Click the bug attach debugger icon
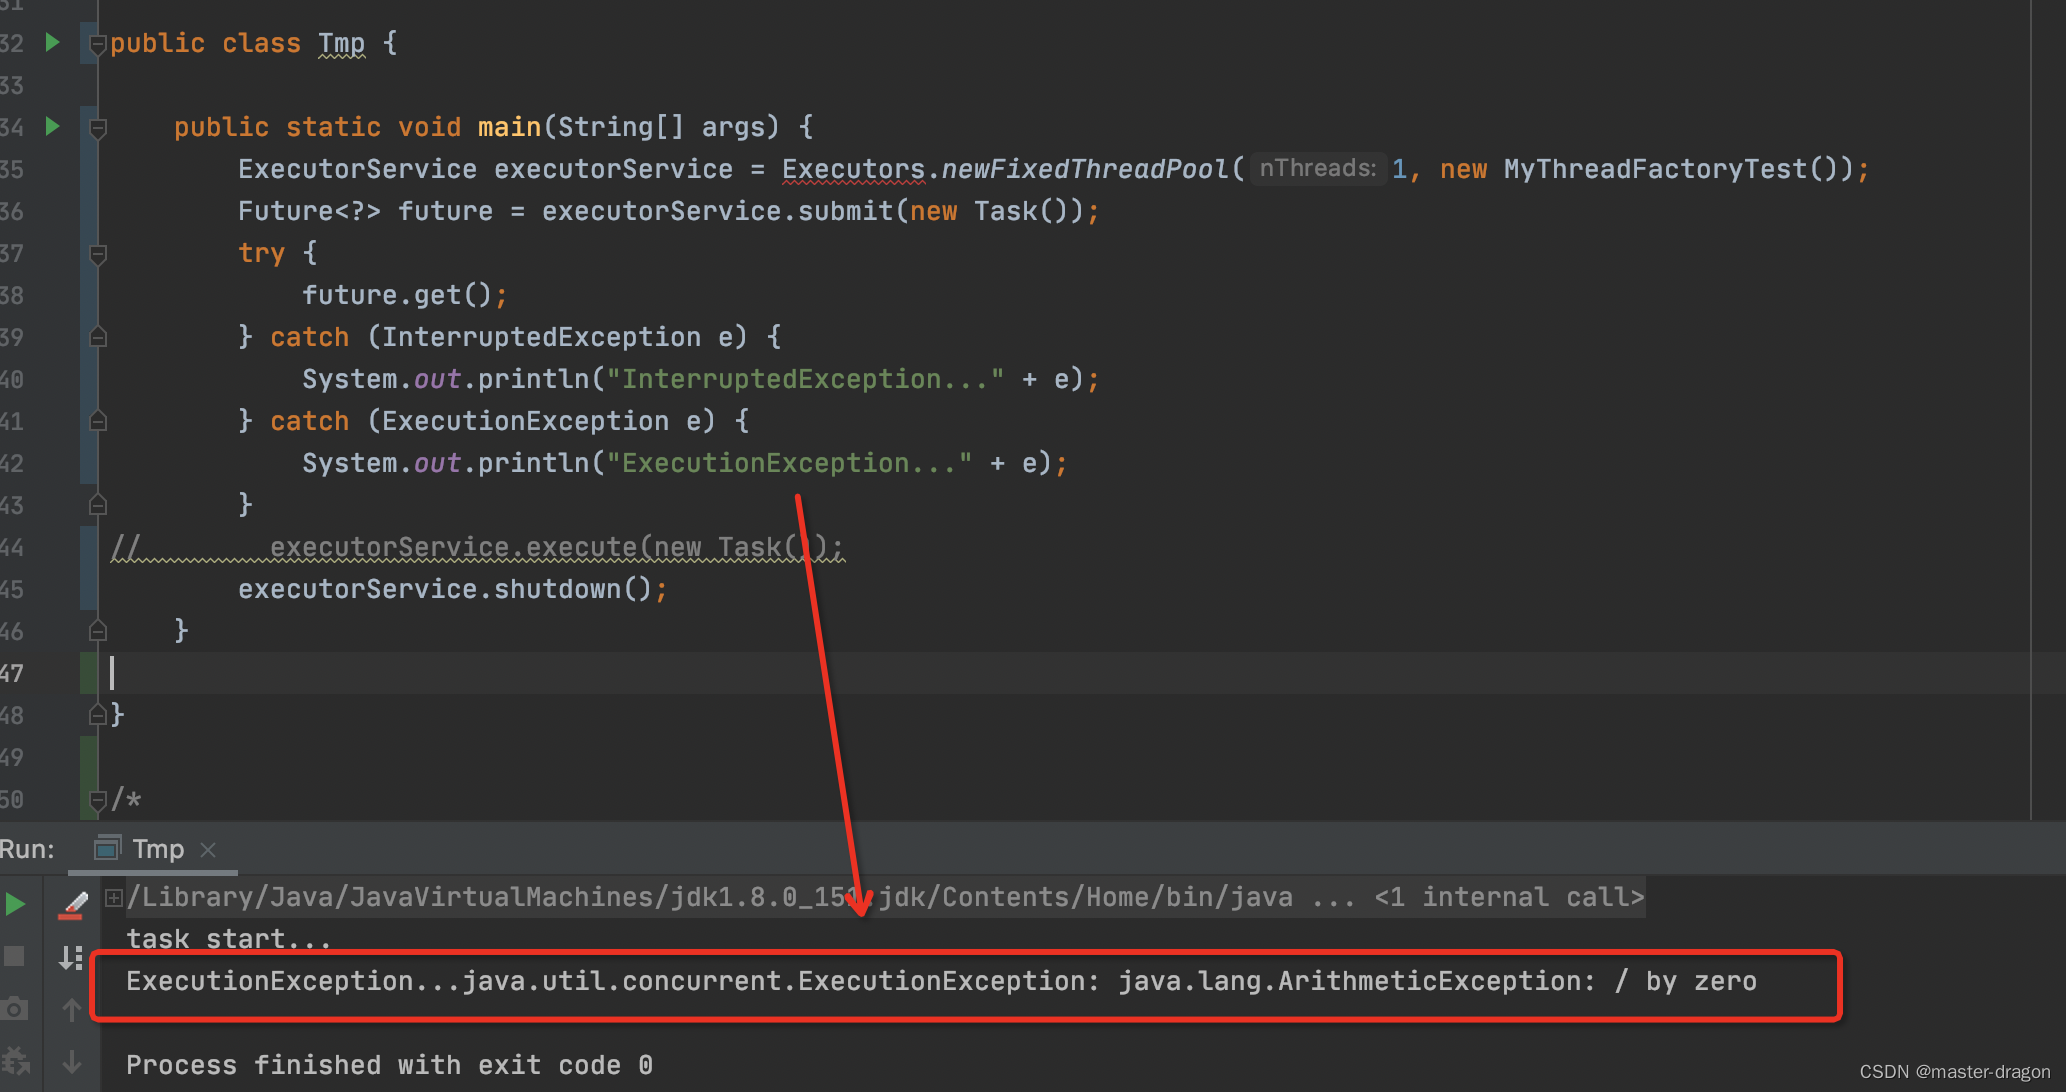This screenshot has width=2066, height=1092. coord(14,1062)
